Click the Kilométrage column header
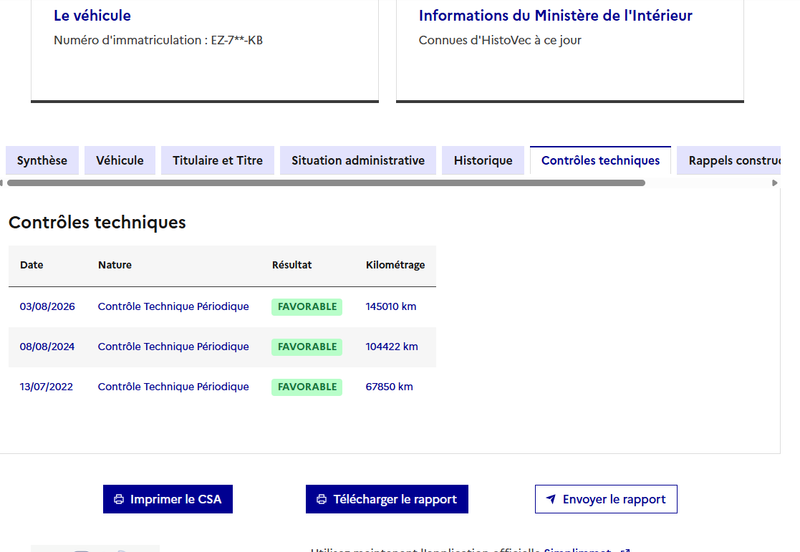This screenshot has width=800, height=552. tap(395, 265)
